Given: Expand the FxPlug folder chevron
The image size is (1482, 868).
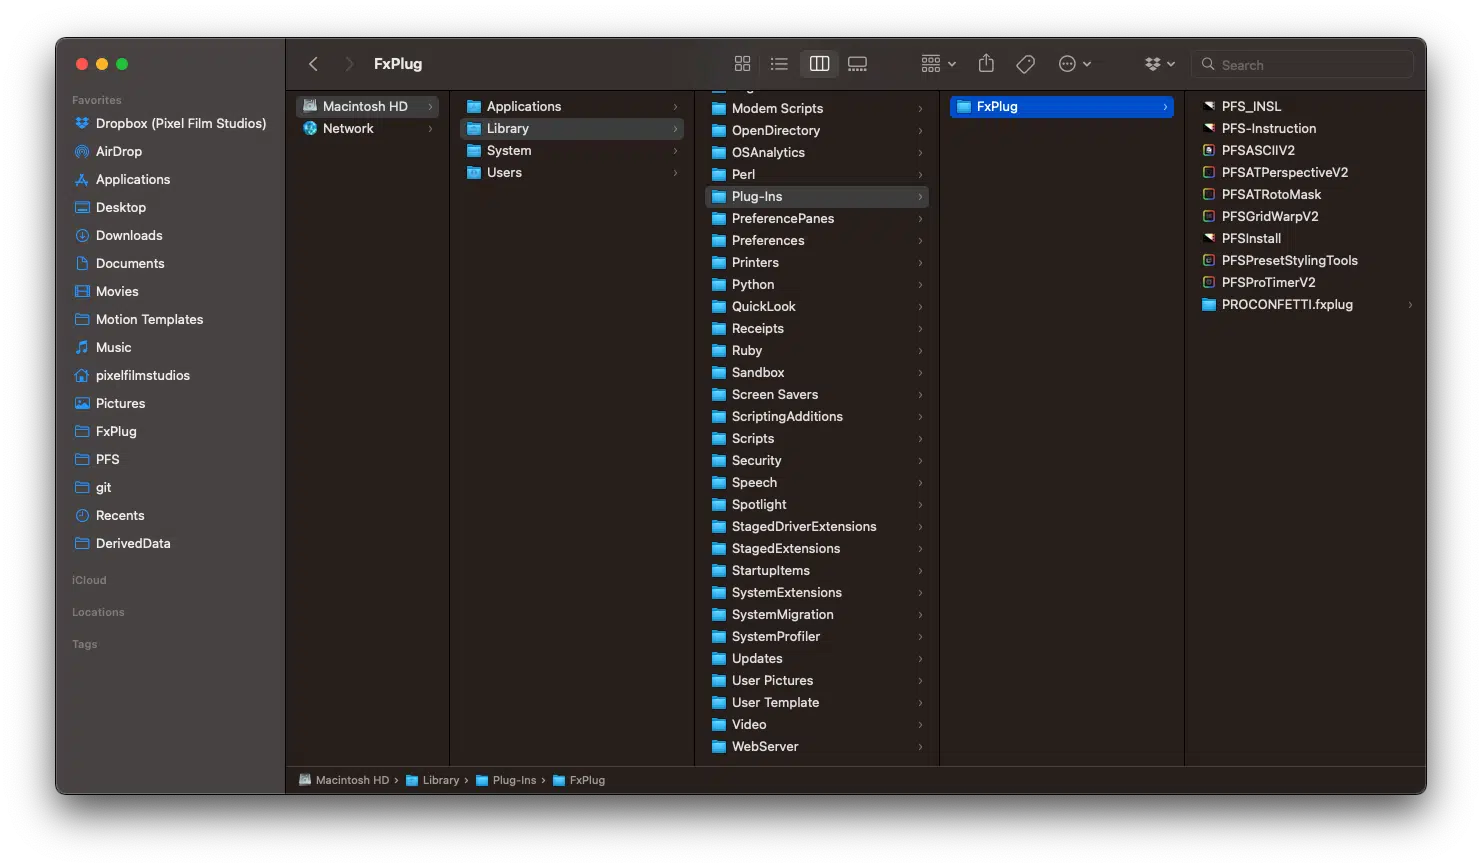Looking at the screenshot, I should (x=1165, y=107).
